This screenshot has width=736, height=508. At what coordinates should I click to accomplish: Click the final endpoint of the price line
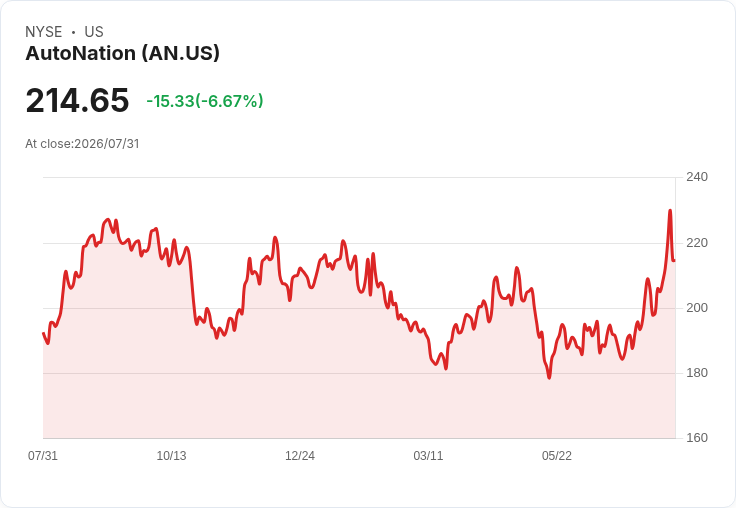click(675, 261)
